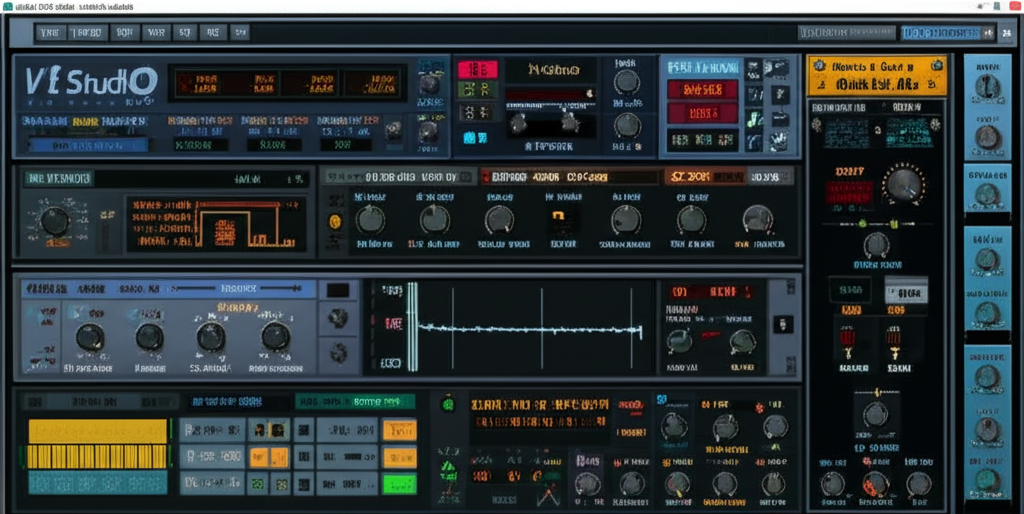This screenshot has height=514, width=1024.
Task: Click the bright green button in the pad grid
Action: 400,484
